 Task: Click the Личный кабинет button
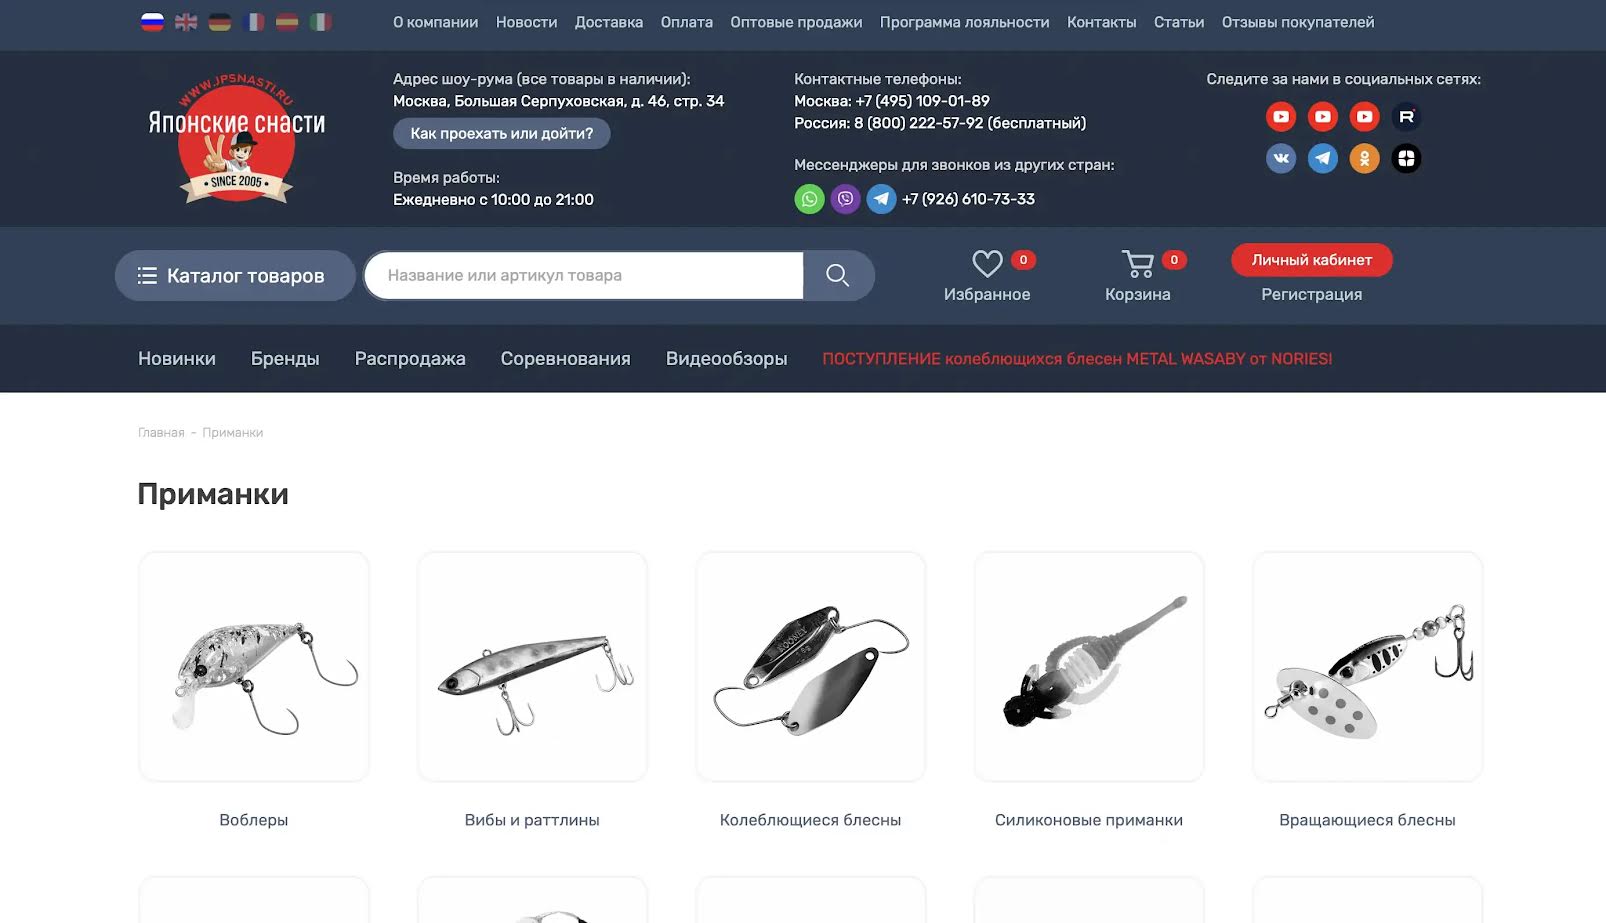click(x=1312, y=260)
